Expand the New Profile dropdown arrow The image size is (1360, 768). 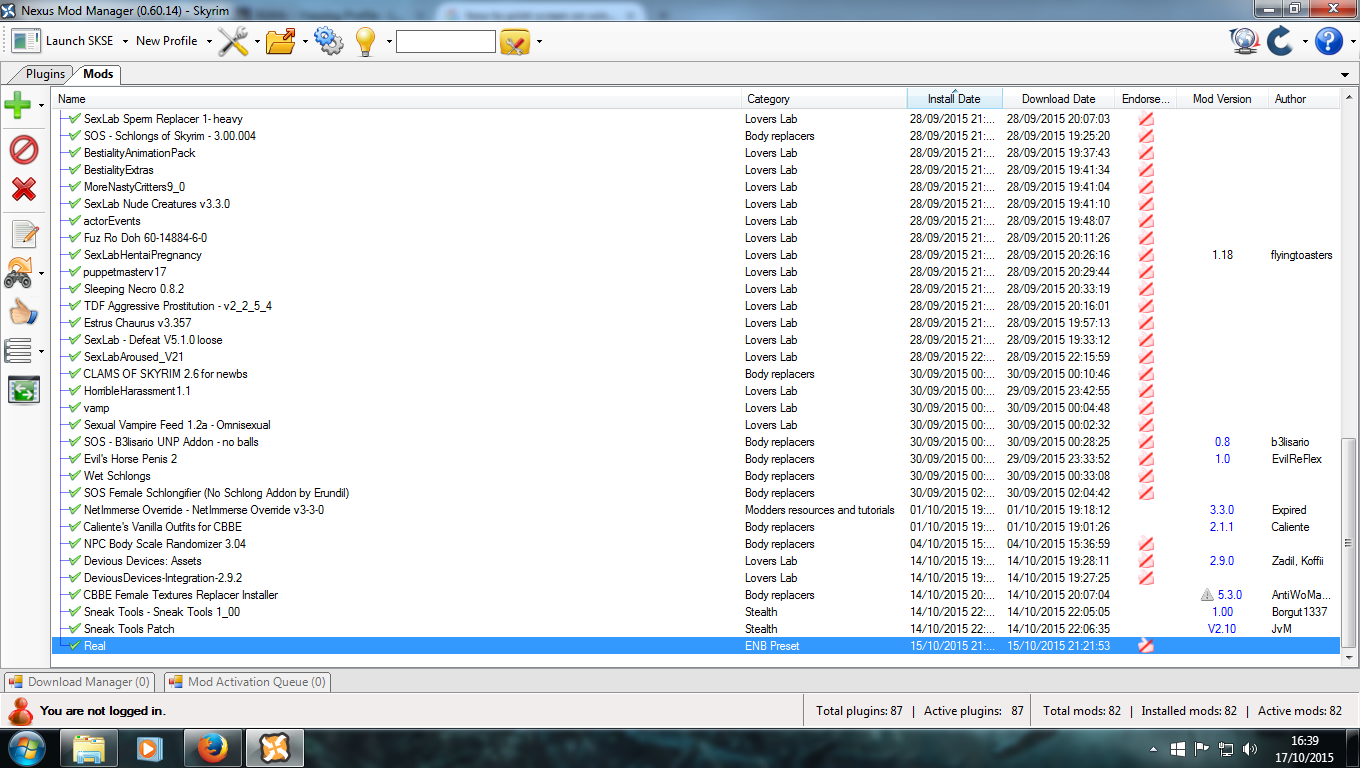click(x=209, y=42)
